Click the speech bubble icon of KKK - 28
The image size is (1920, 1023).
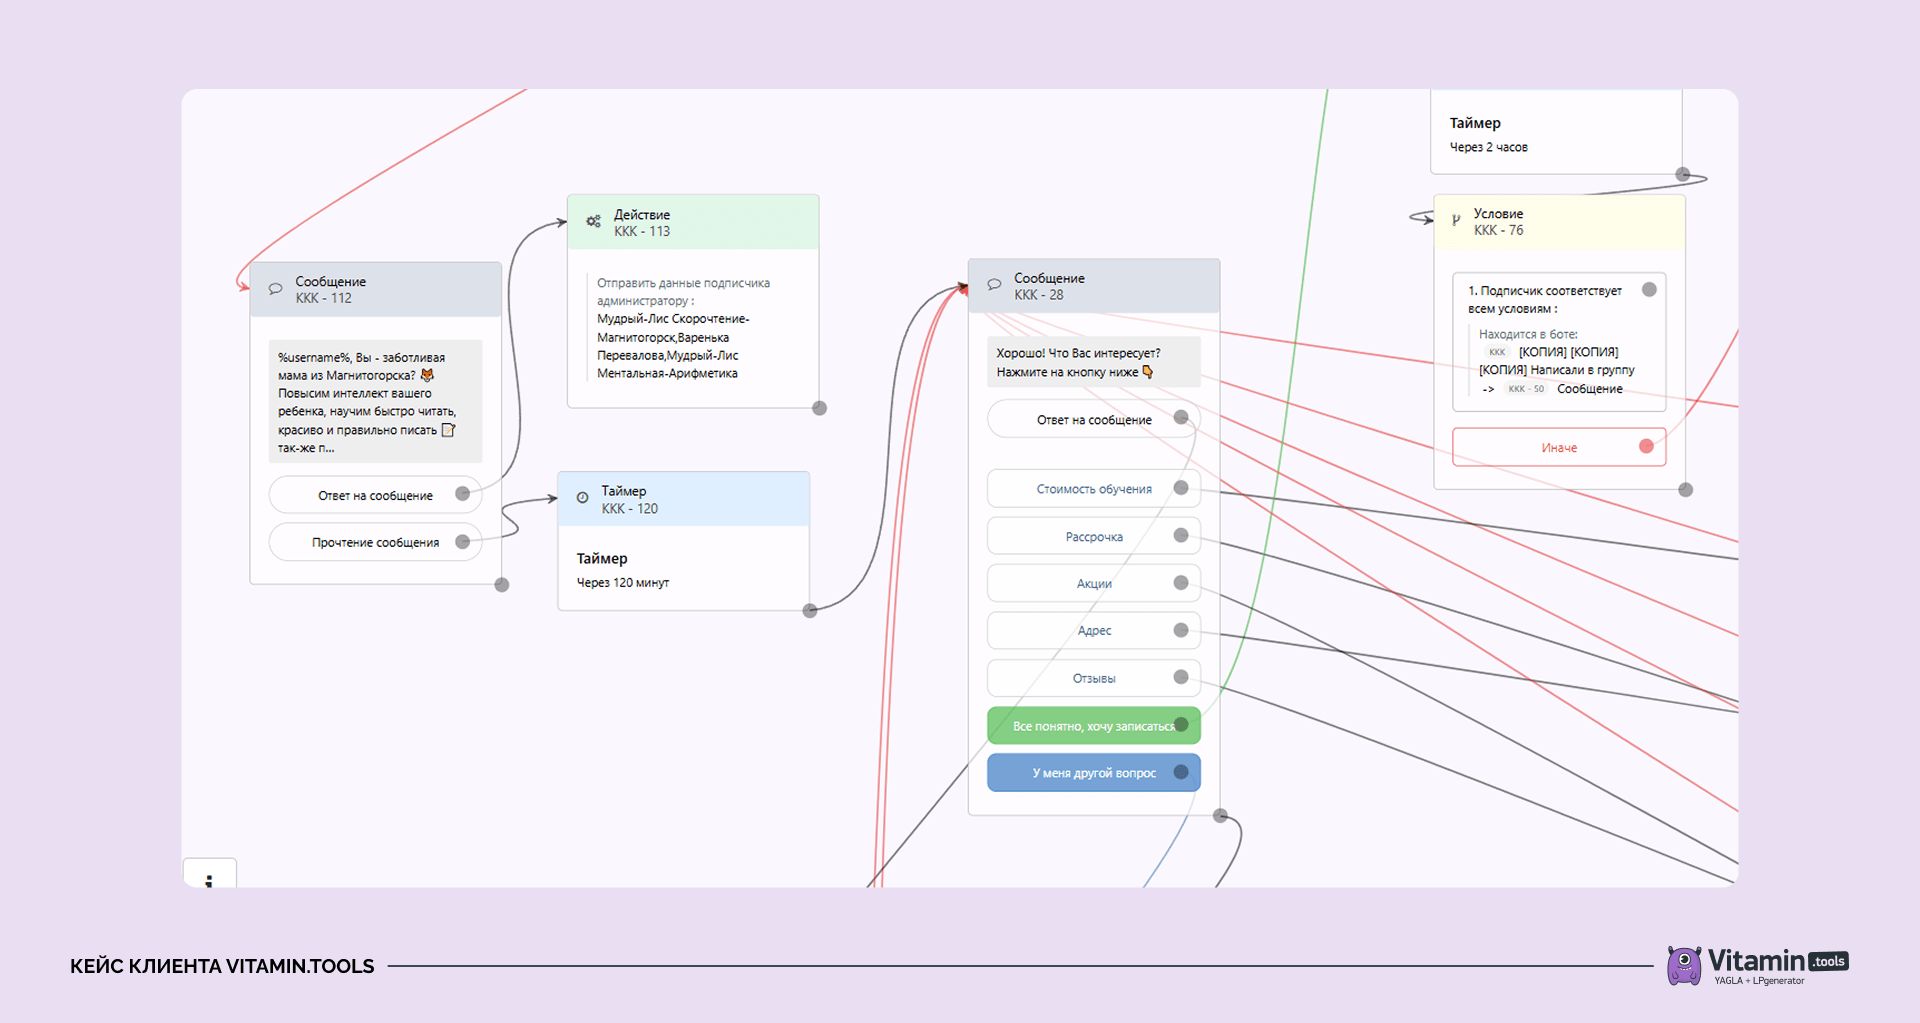point(994,285)
